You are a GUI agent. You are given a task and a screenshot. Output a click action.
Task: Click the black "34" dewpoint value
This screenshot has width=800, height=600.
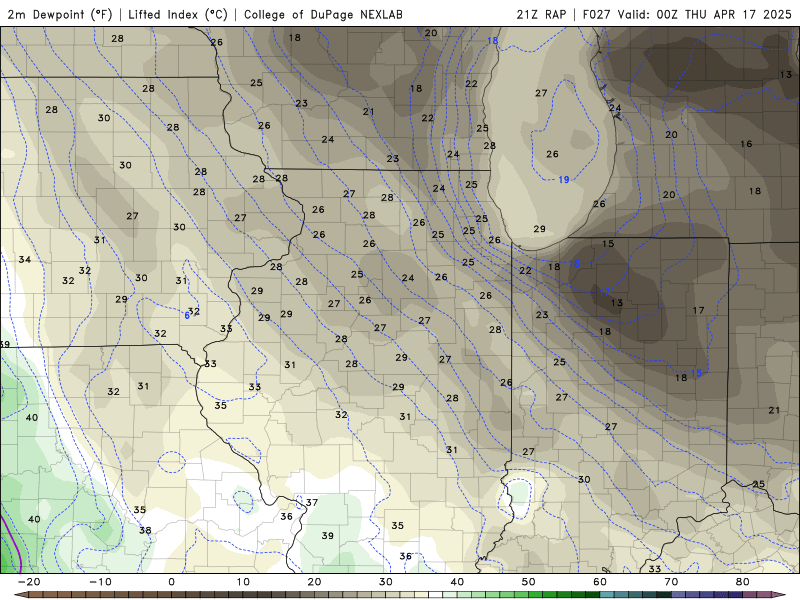click(x=24, y=260)
